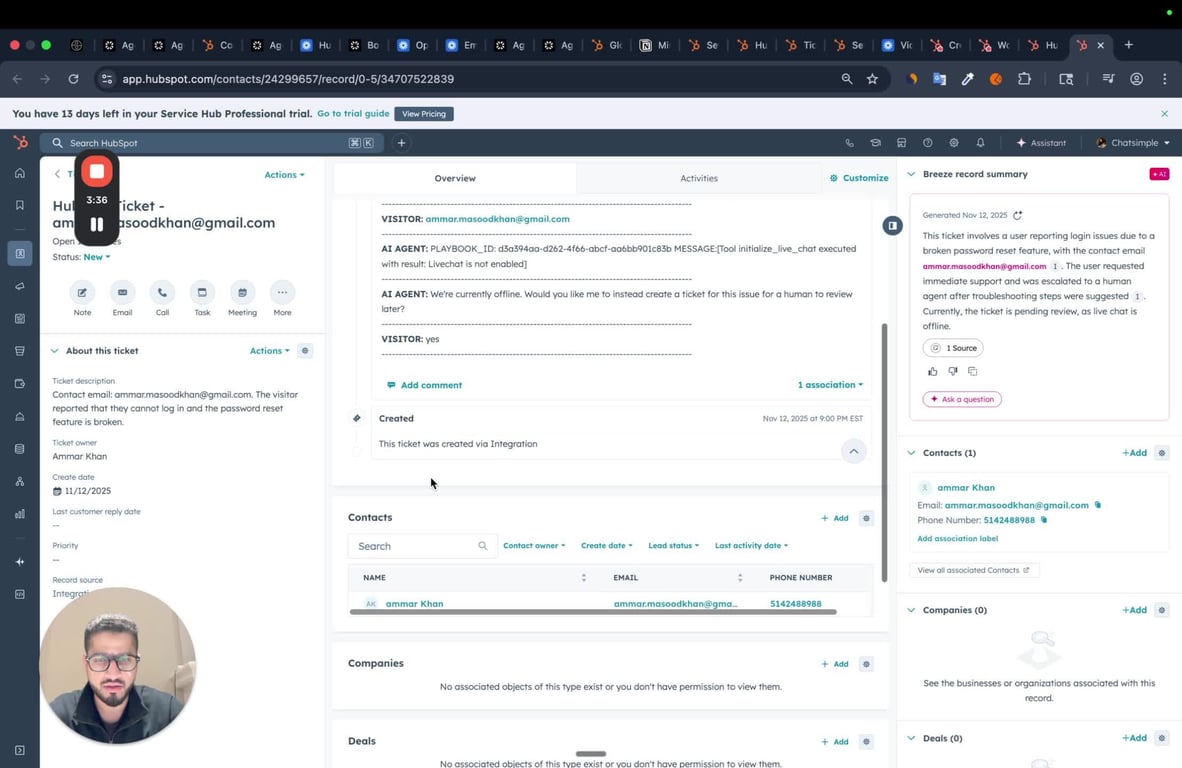Viewport: 1182px width, 768px height.
Task: Open the Assistant menu item
Action: pos(1040,142)
